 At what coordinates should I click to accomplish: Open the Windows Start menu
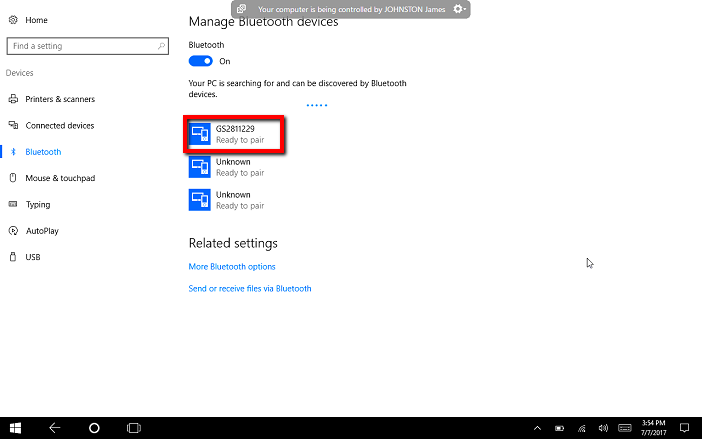[16, 427]
